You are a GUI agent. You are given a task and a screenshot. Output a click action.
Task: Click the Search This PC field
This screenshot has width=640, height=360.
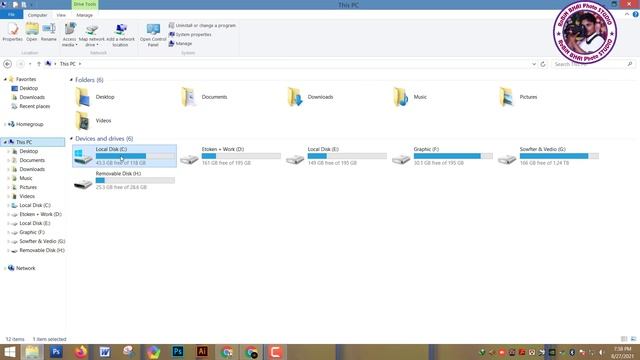[x=593, y=64]
